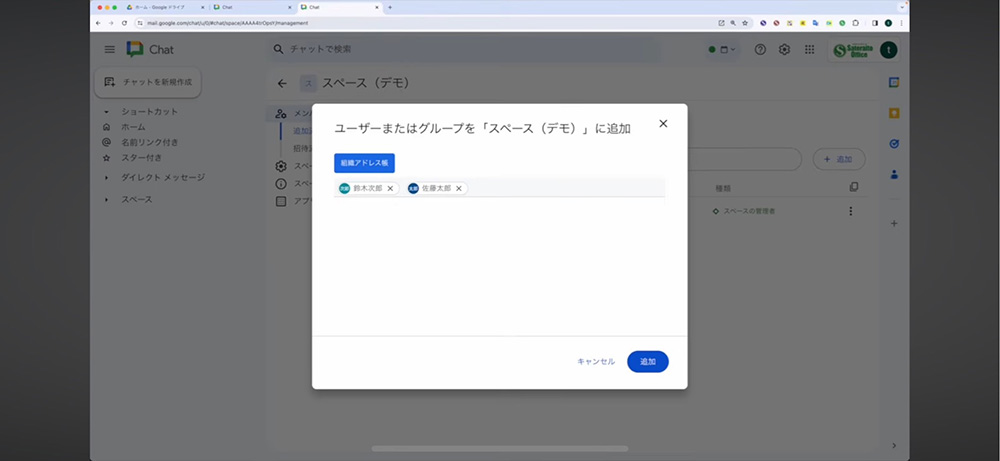Collapse the ショートカット section
The image size is (1000, 461).
[x=107, y=112]
